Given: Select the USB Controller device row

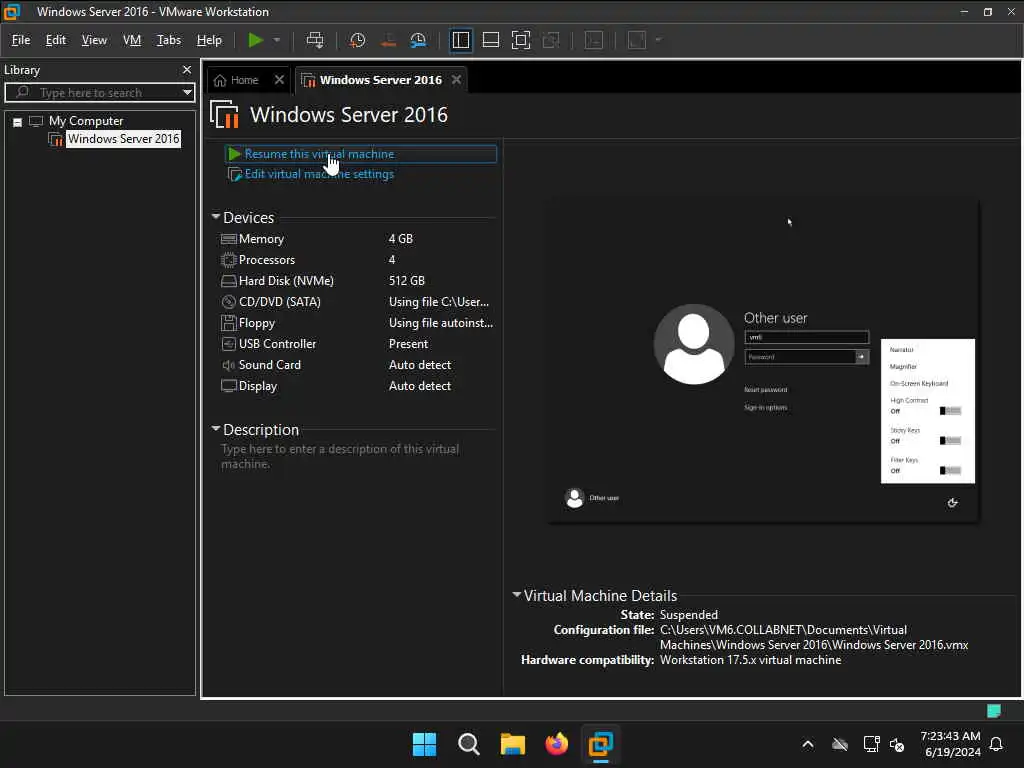Looking at the screenshot, I should (x=357, y=344).
